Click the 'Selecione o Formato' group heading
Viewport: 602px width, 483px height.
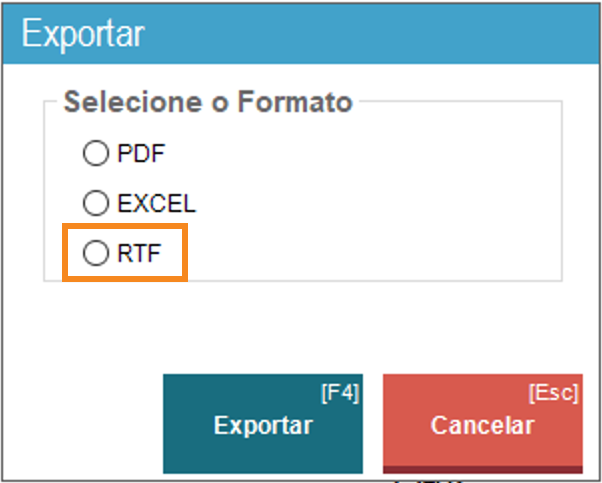tap(208, 102)
